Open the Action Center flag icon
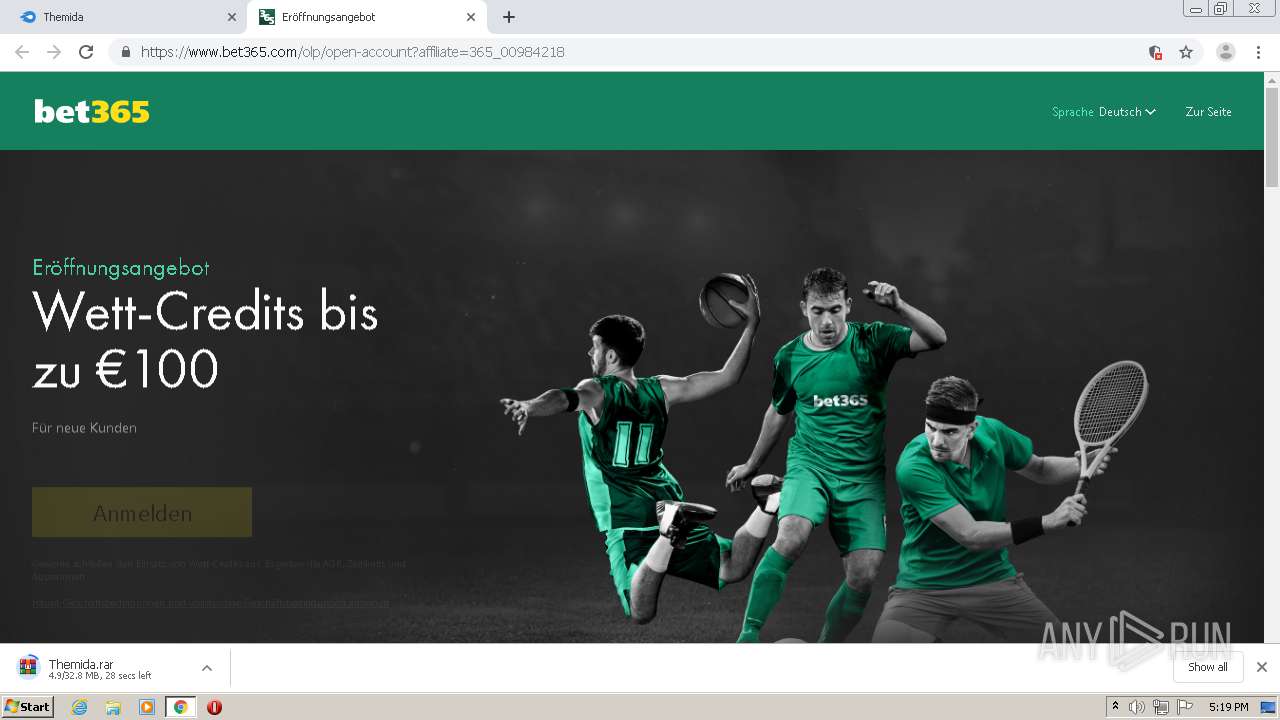1280x720 pixels. point(1185,707)
